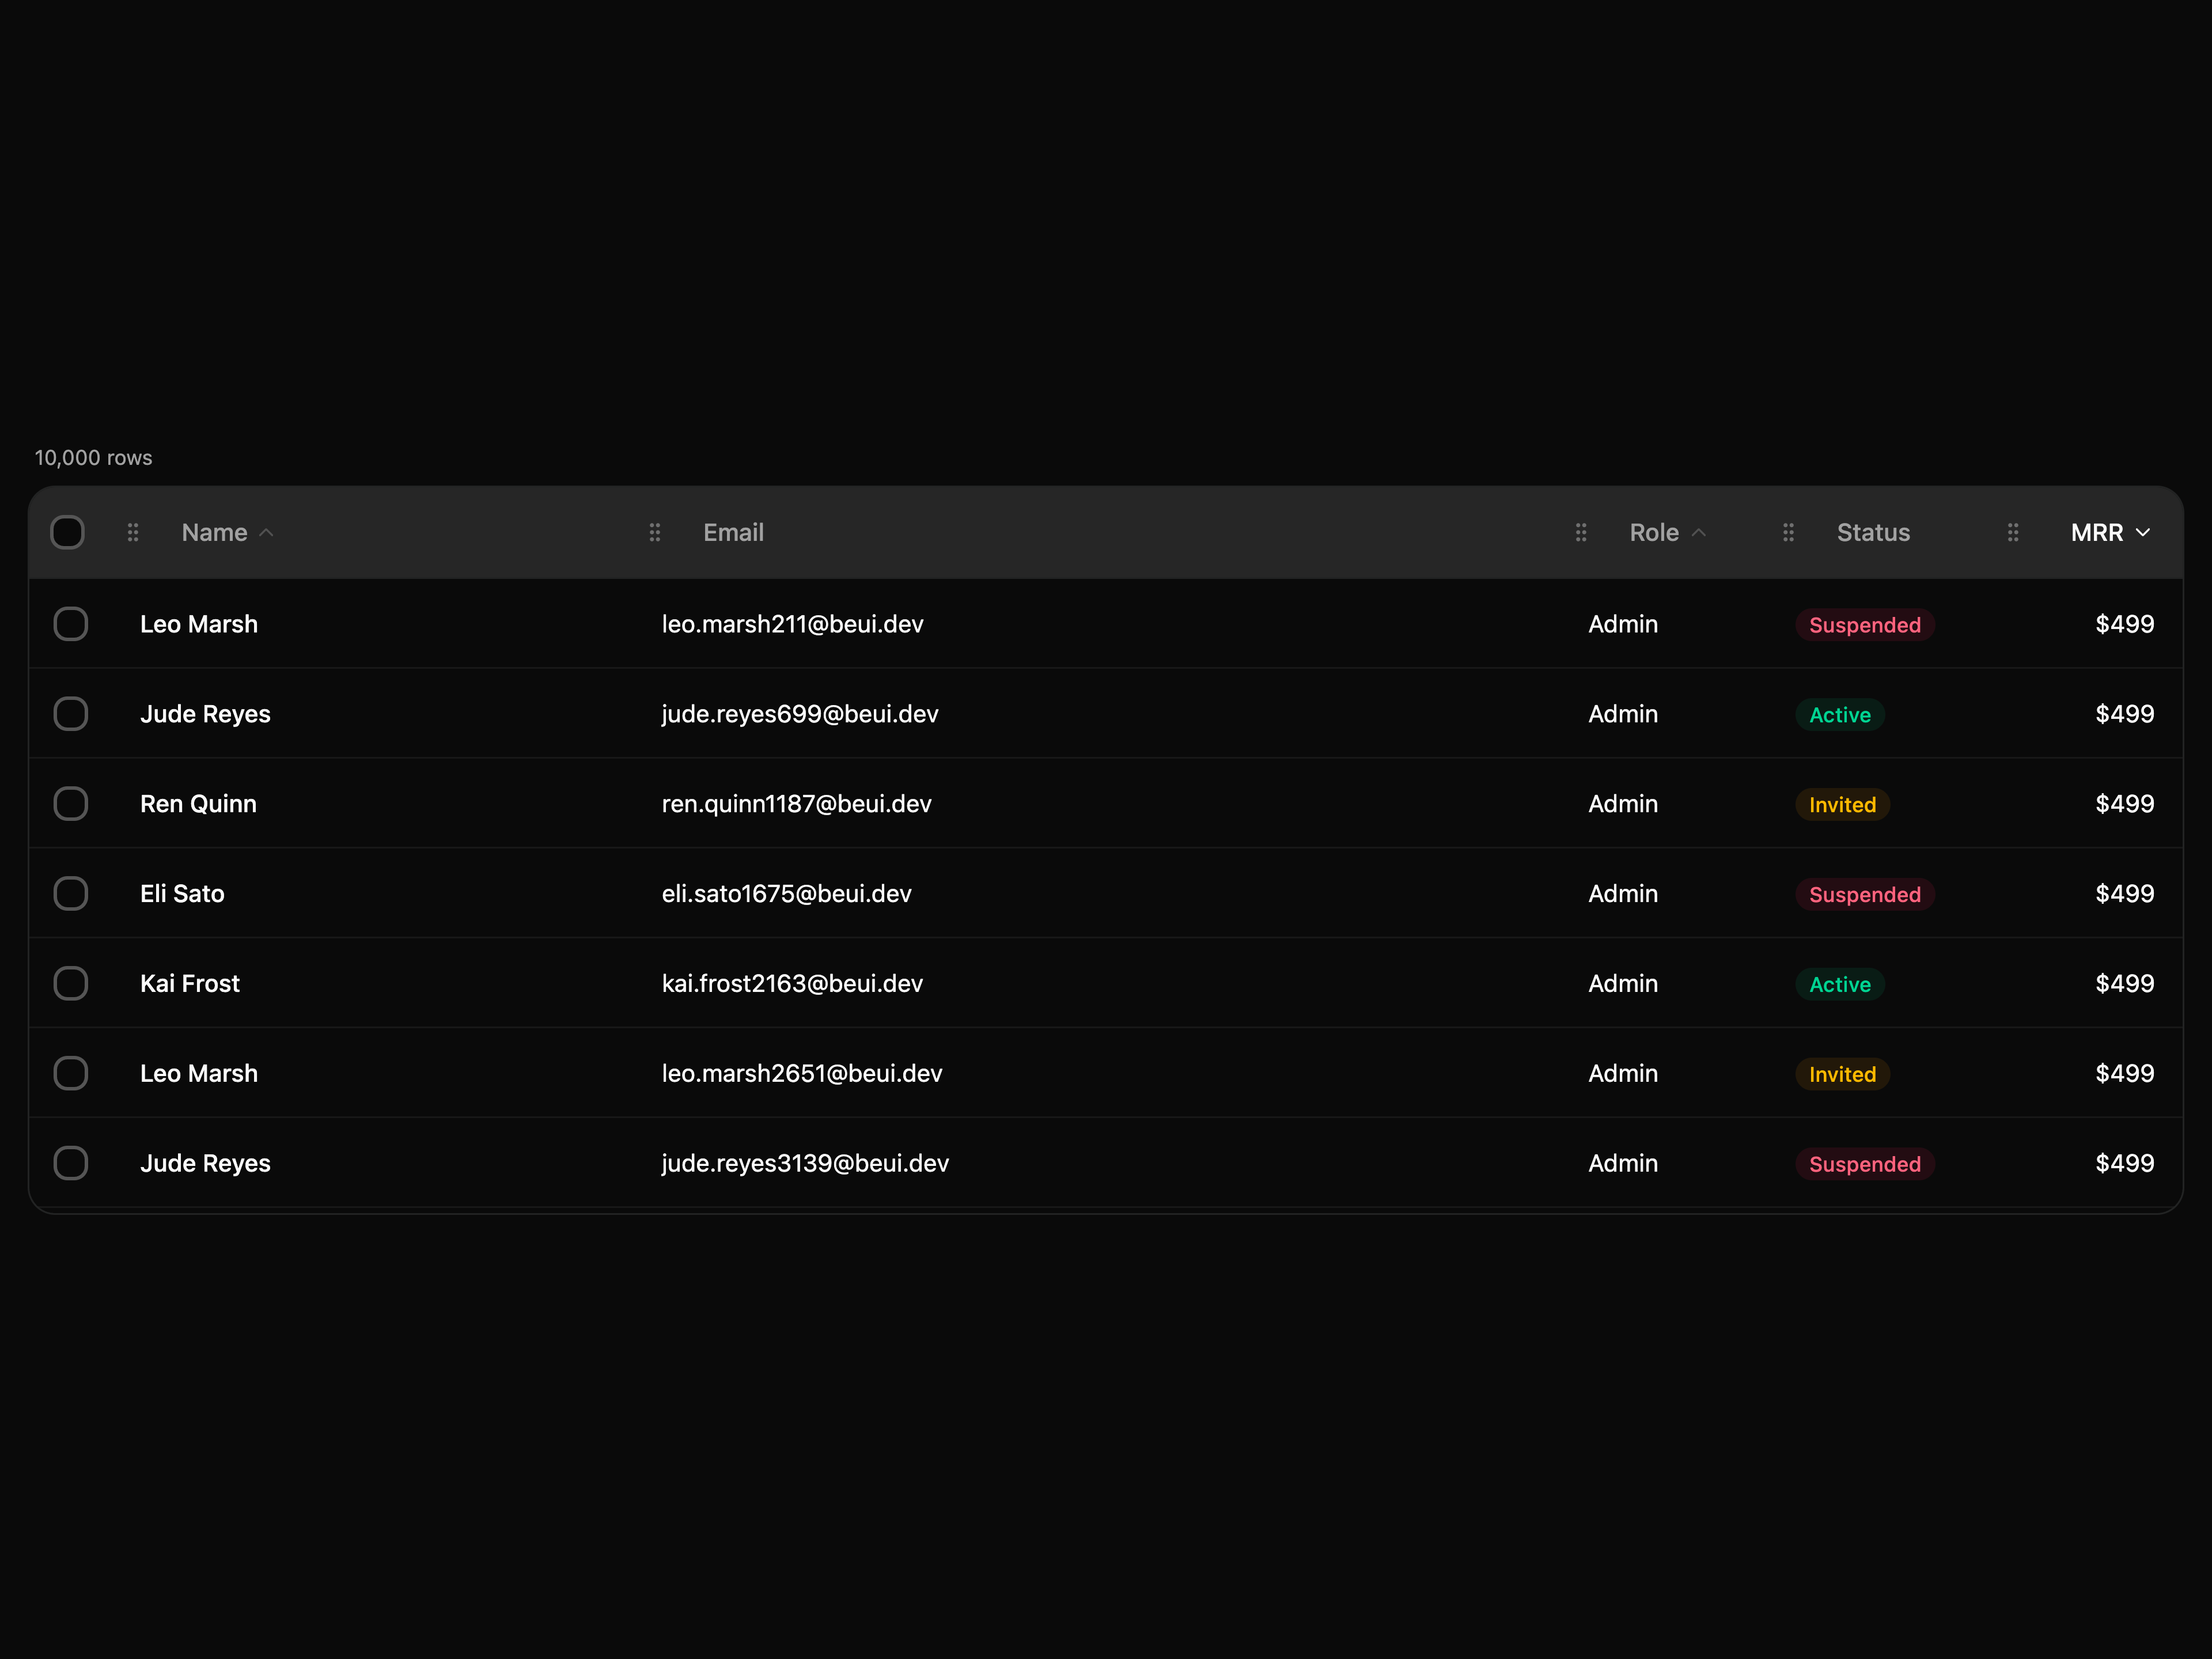2212x1659 pixels.
Task: Check the row for leo.marsh211@beui.dev
Action: click(x=71, y=624)
